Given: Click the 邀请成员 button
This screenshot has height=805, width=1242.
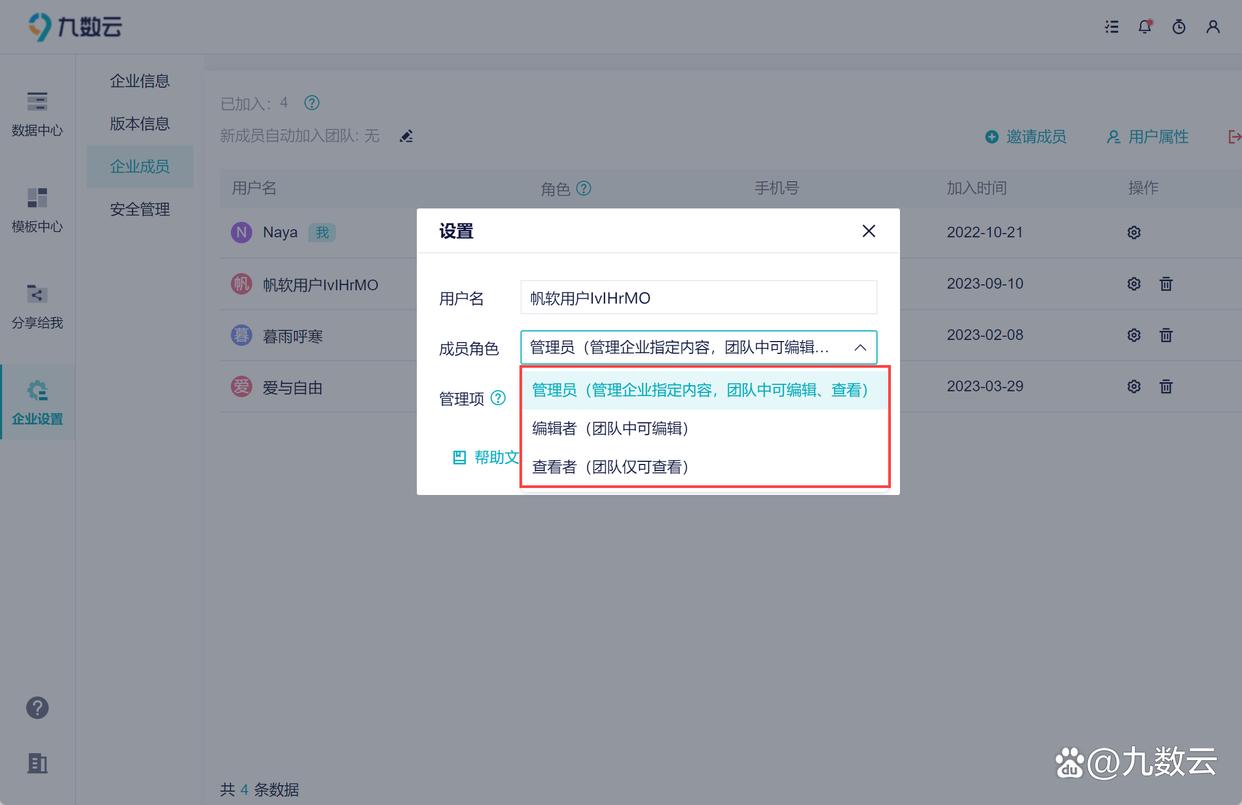Looking at the screenshot, I should click(x=1027, y=136).
